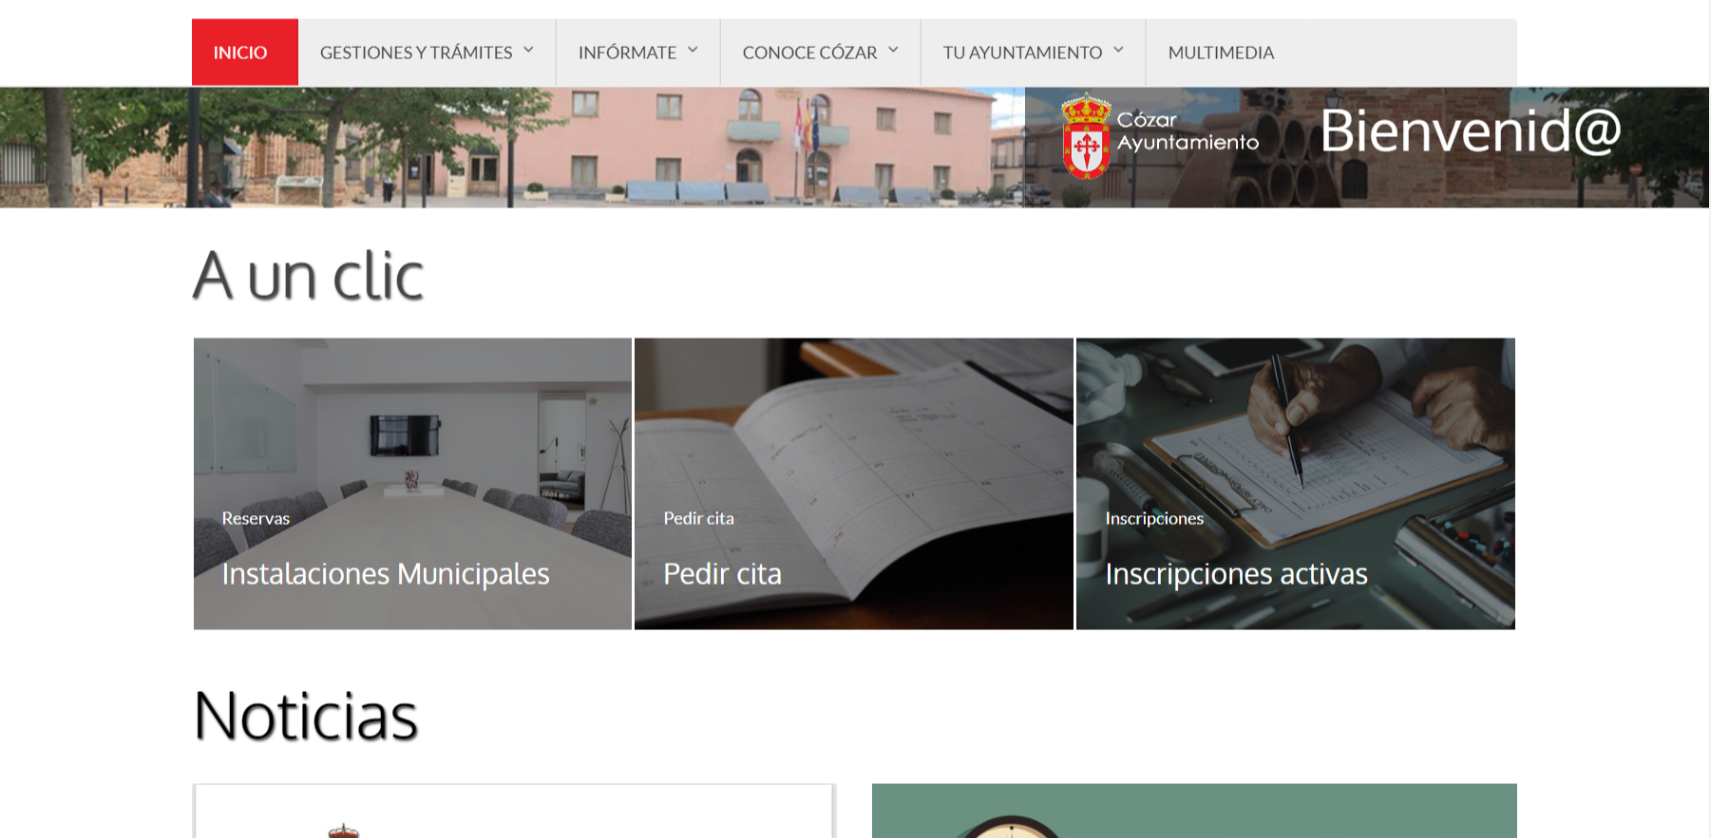Go to the INICIO home tab
Screen dimensions: 1711x838
tap(245, 52)
